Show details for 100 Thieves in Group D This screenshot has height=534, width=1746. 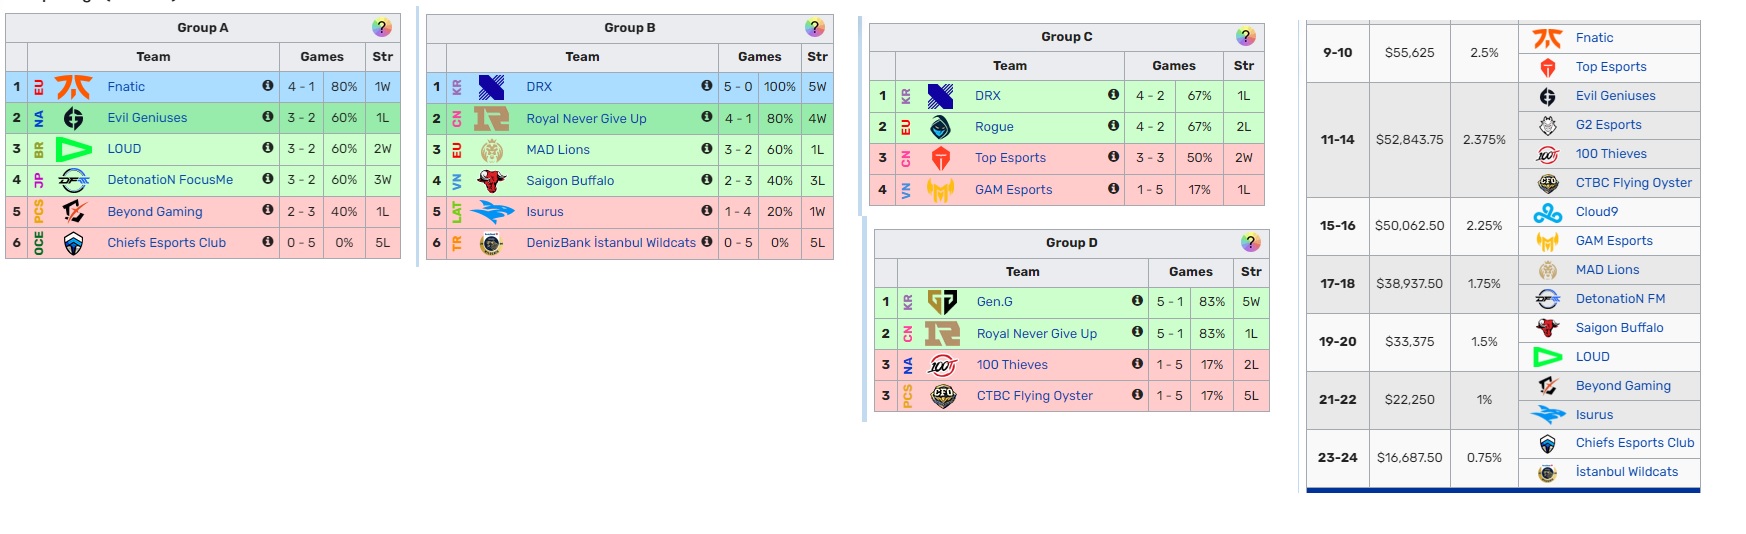1137,364
